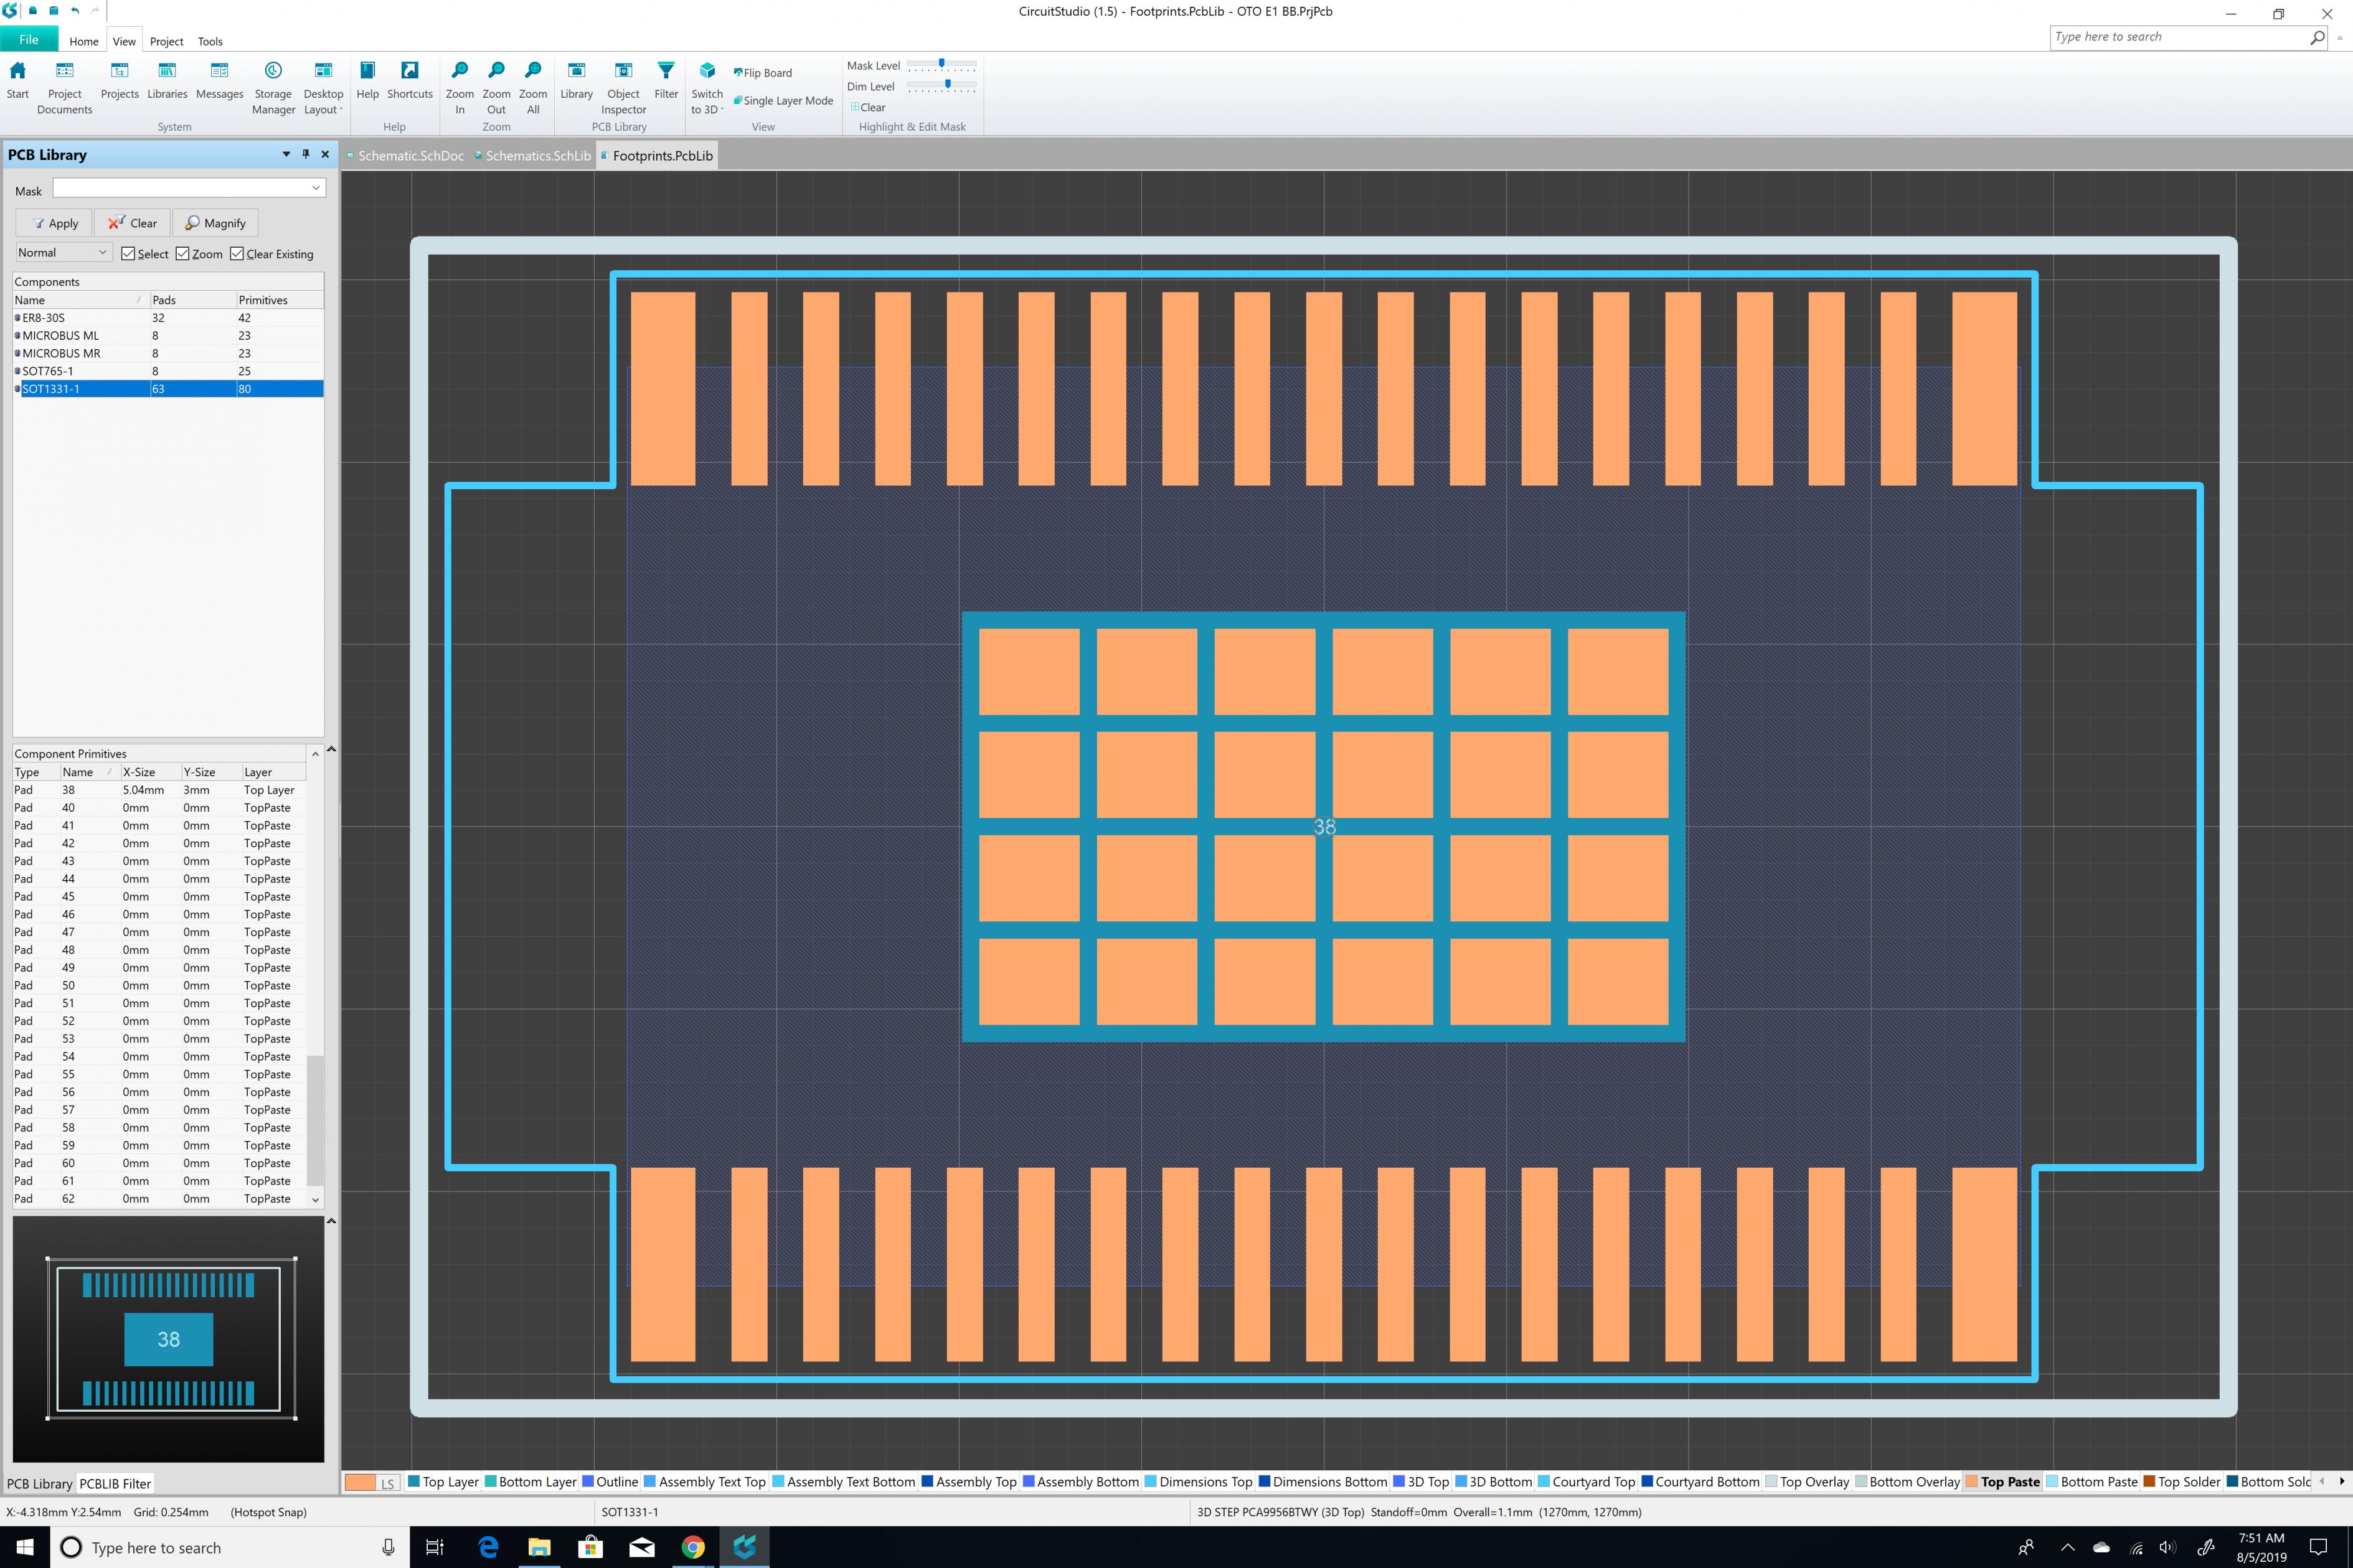Click the Start home icon
Image resolution: width=2353 pixels, height=1568 pixels.
click(18, 80)
